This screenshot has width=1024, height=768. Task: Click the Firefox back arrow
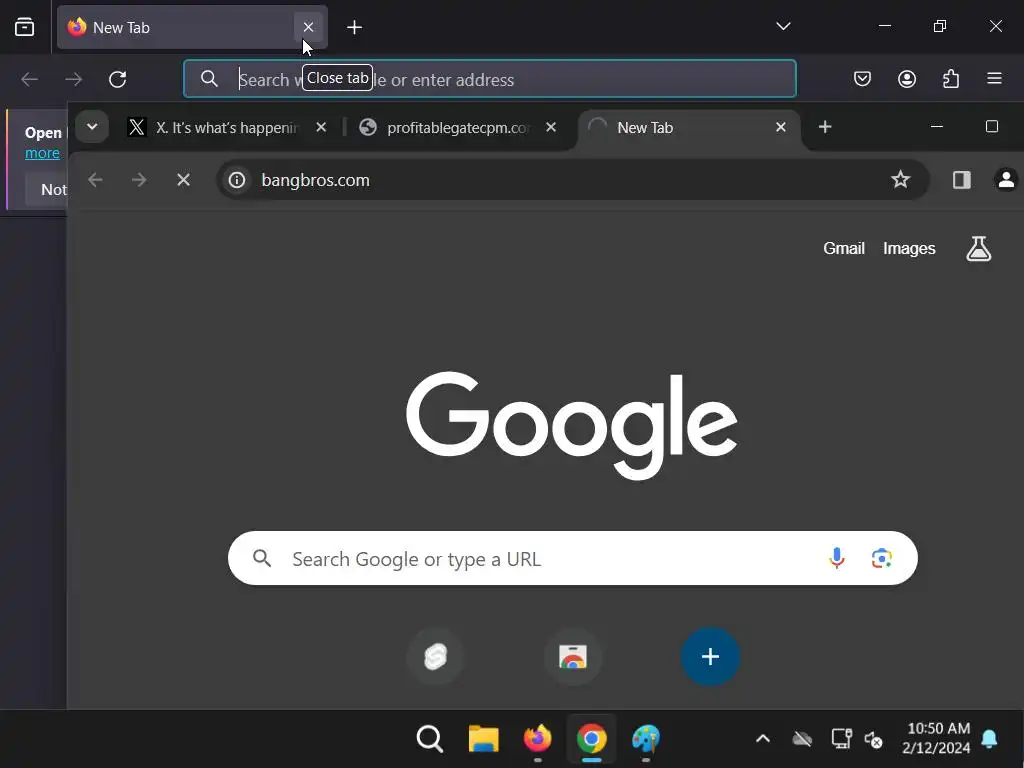click(29, 79)
